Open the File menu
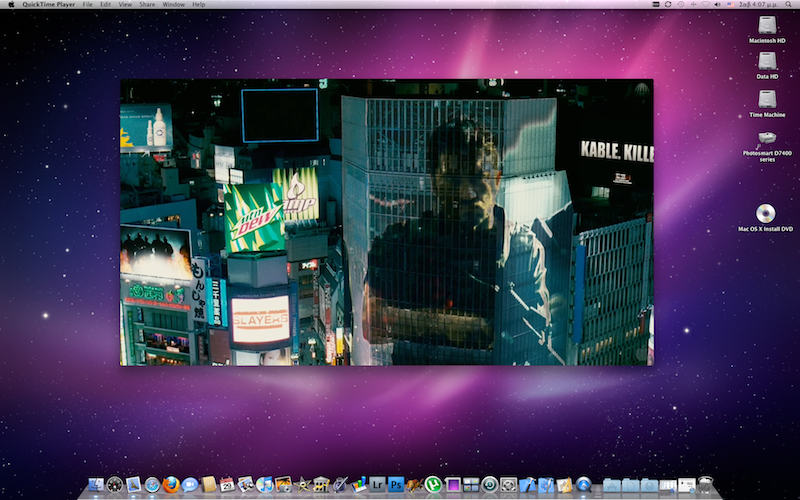This screenshot has height=500, width=800. point(88,4)
